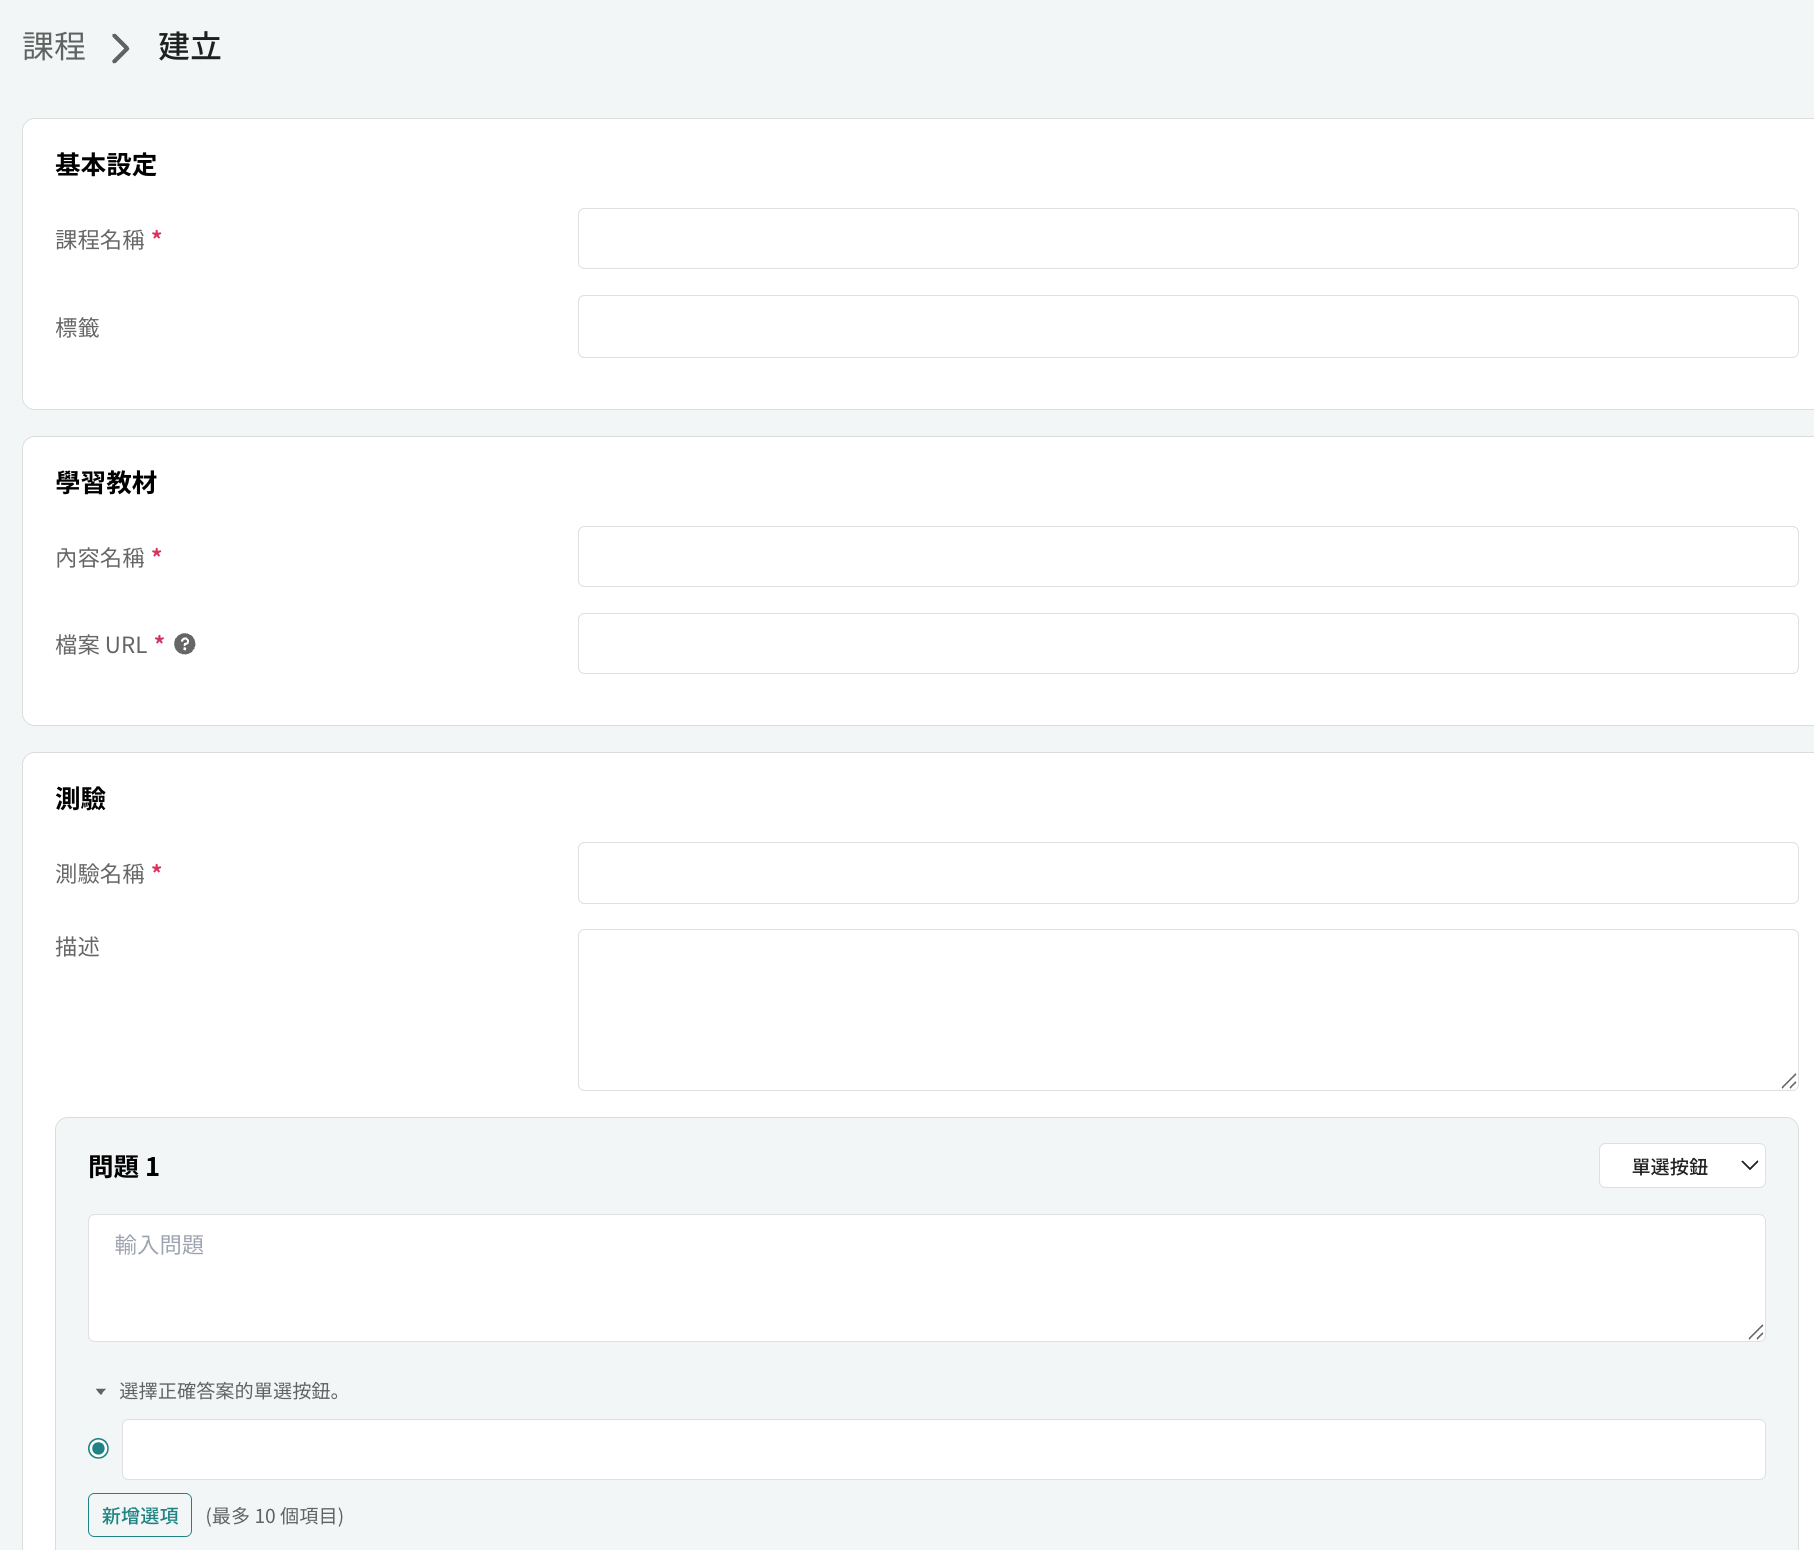Viewport: 1814px width, 1550px height.
Task: Click the 輸入問題 question textarea
Action: coord(926,1278)
